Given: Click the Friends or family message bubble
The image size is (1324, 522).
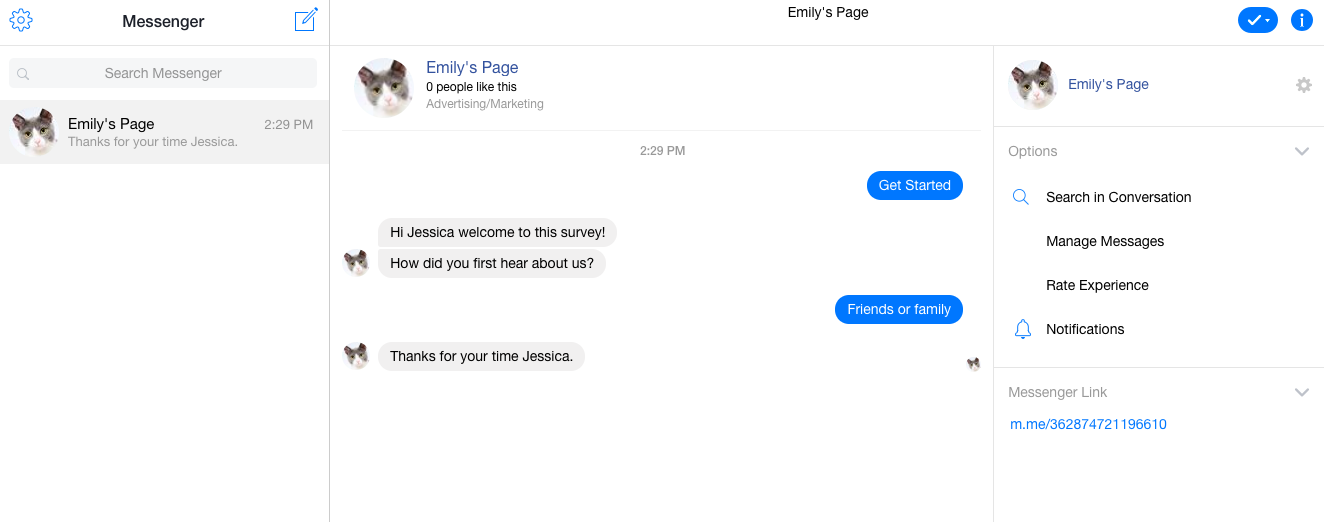Looking at the screenshot, I should point(898,310).
